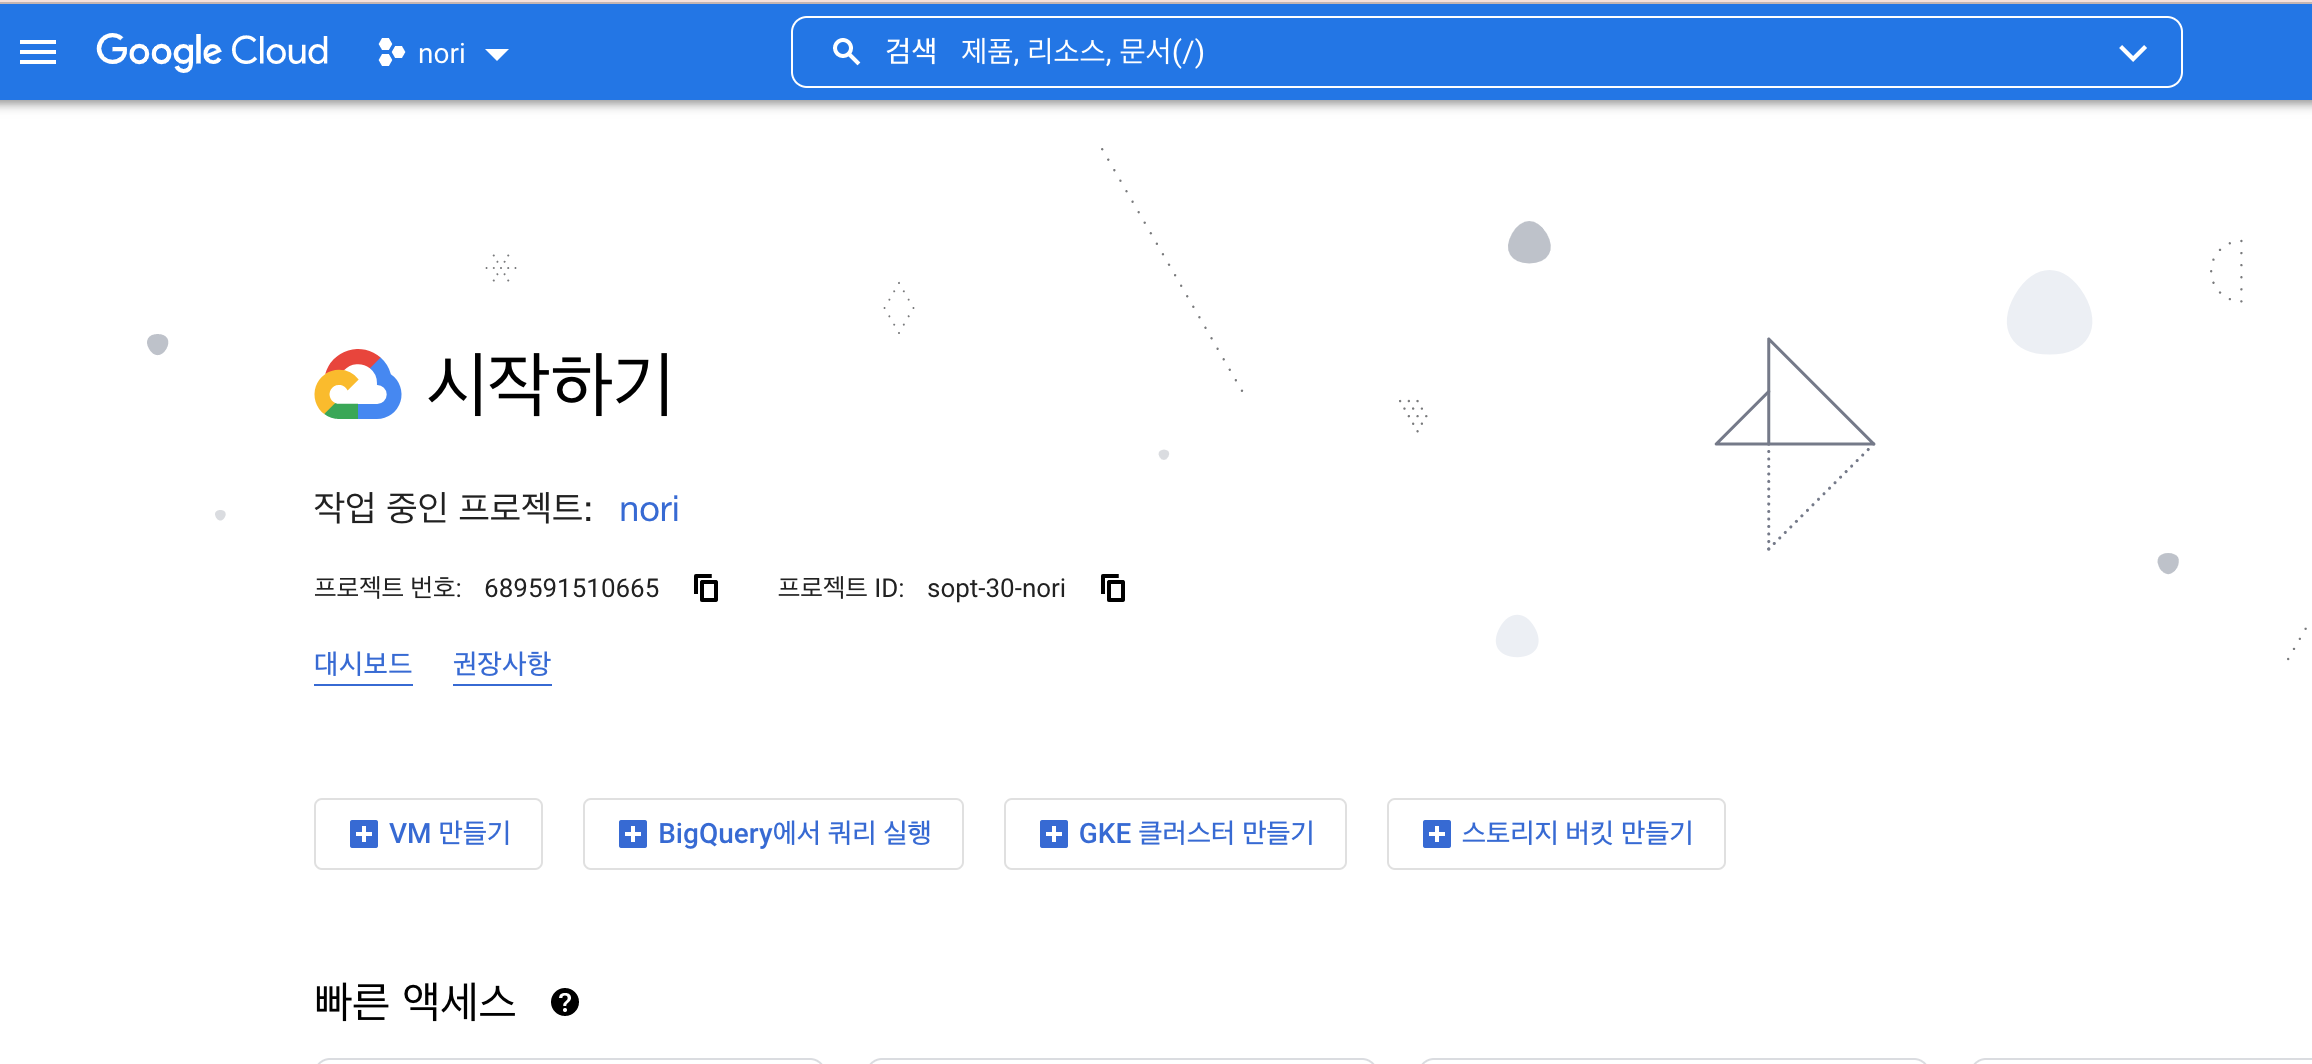This screenshot has height=1064, width=2312.
Task: Copy the project ID sopt-30-nori
Action: click(x=1113, y=588)
